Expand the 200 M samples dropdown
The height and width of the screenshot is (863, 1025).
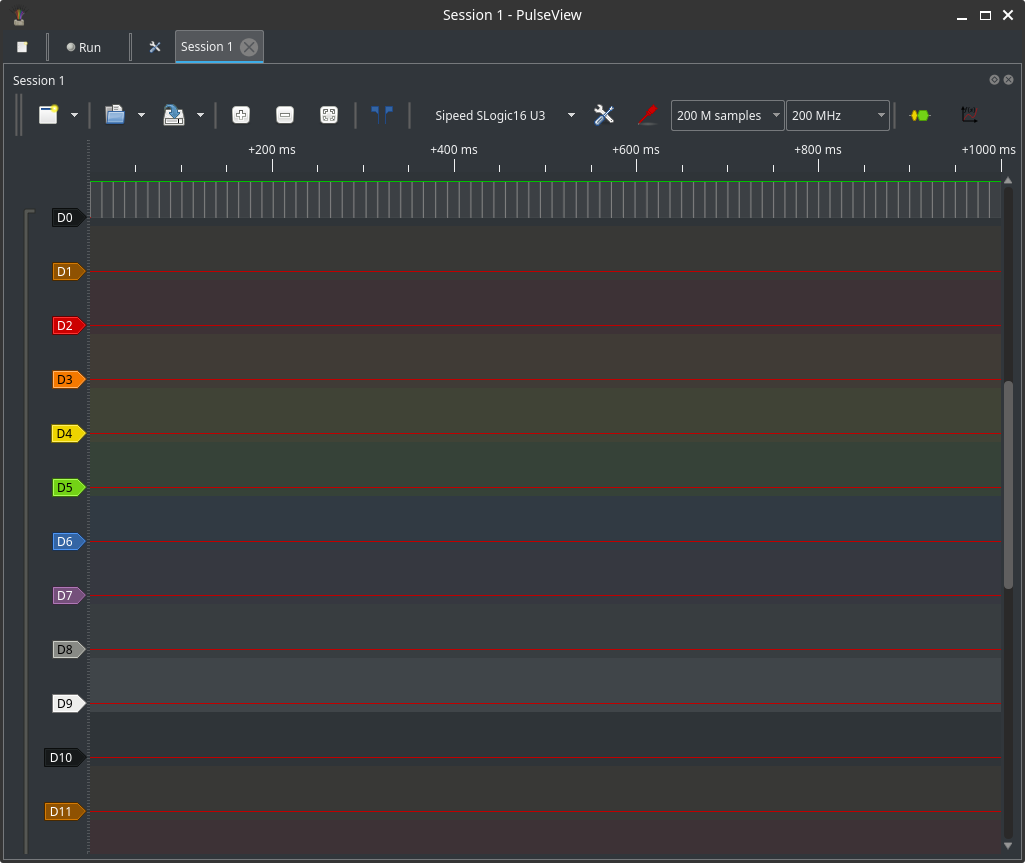click(727, 116)
